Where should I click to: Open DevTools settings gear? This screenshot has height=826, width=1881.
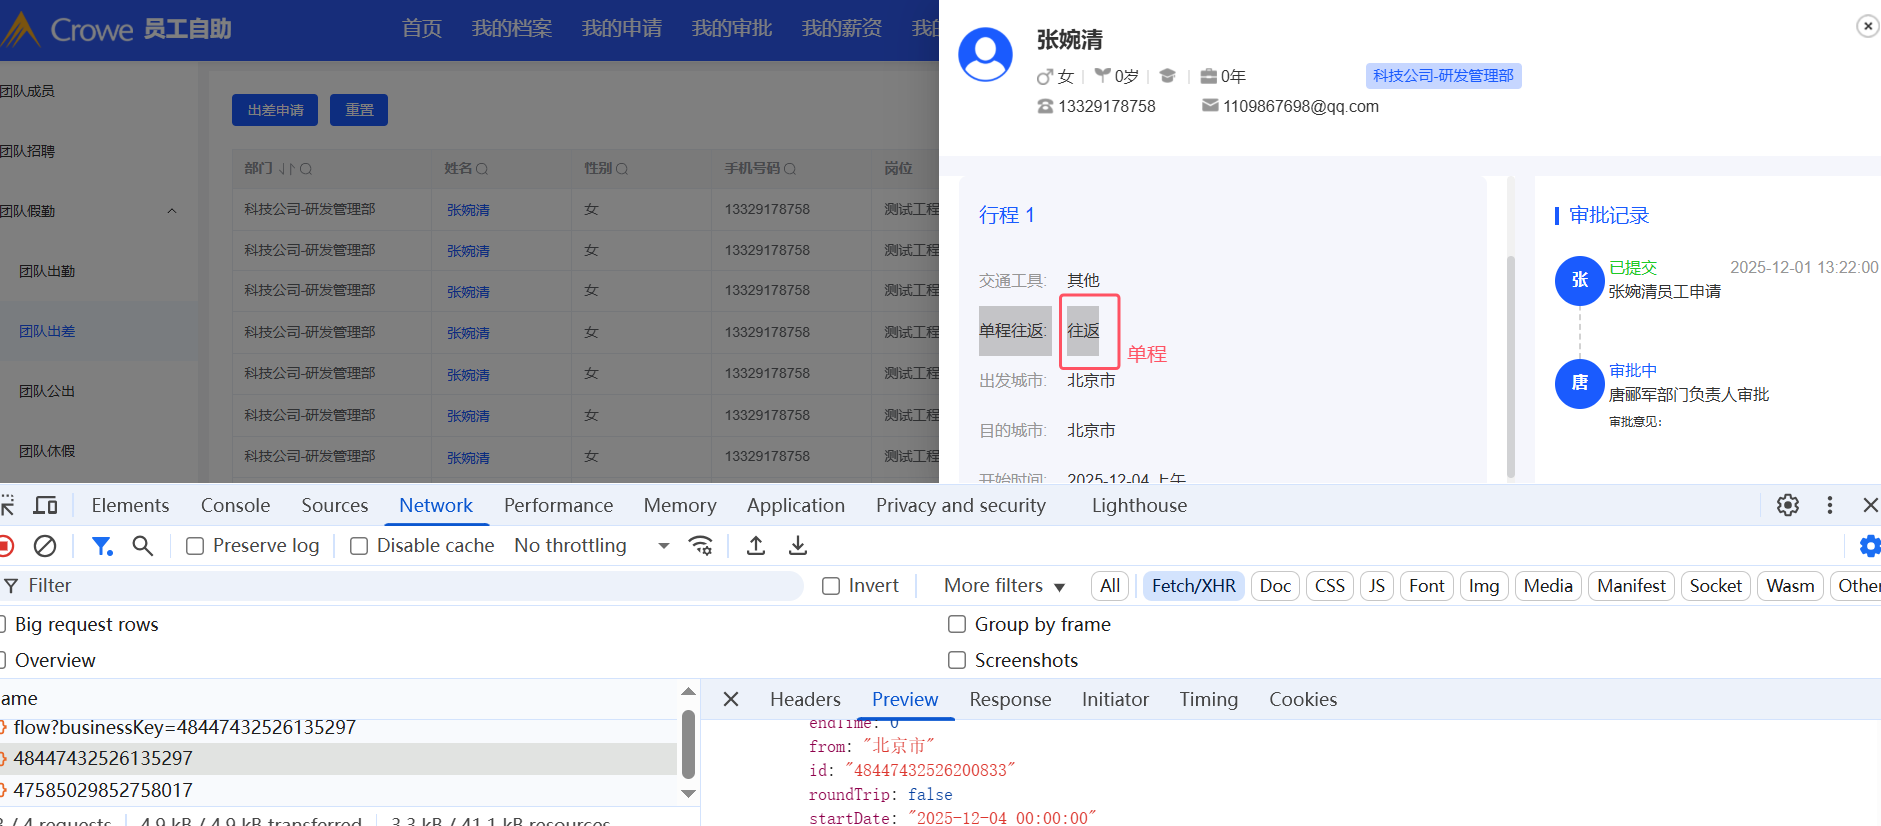pyautogui.click(x=1788, y=505)
